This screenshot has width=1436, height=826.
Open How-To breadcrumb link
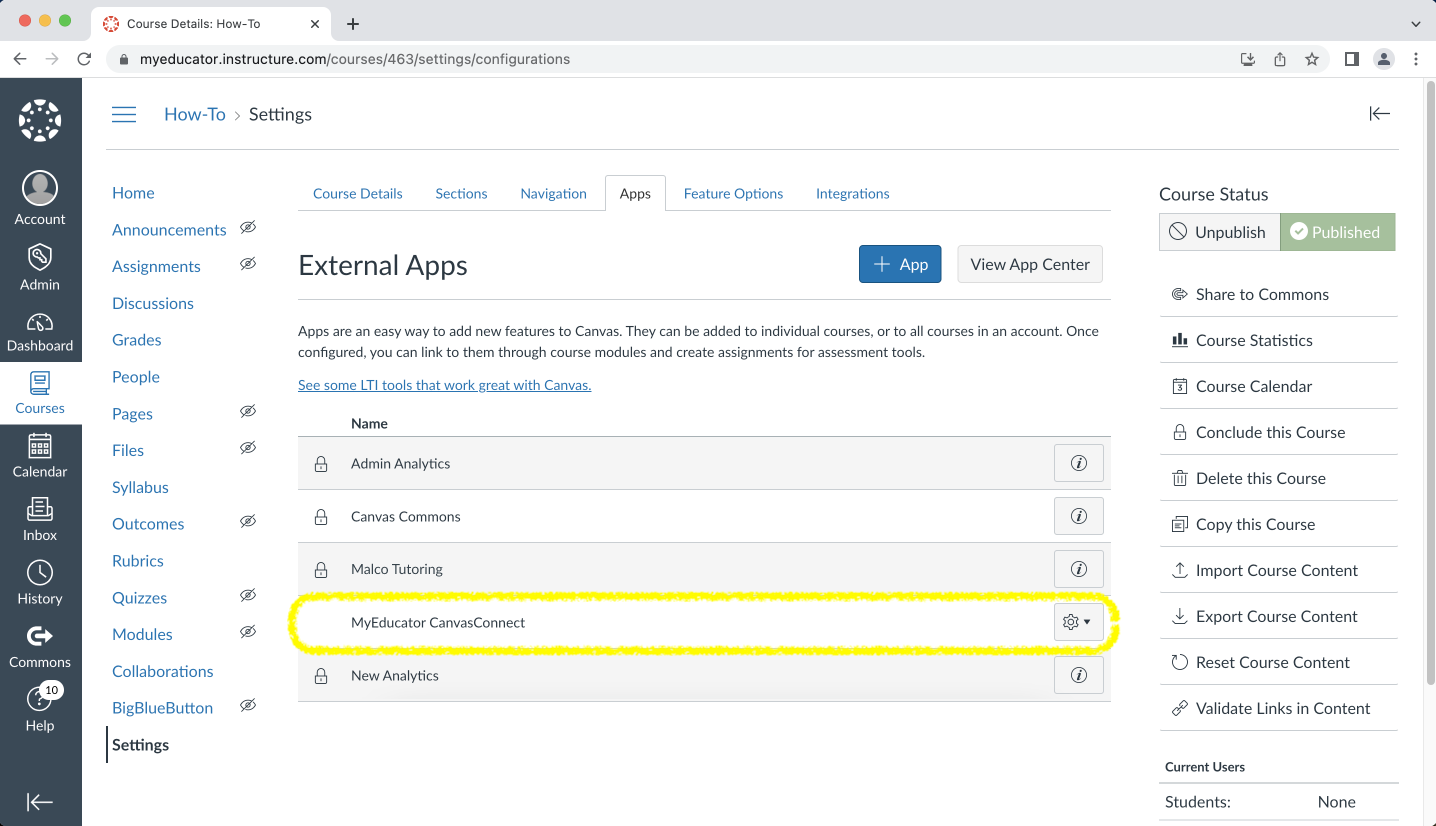195,114
